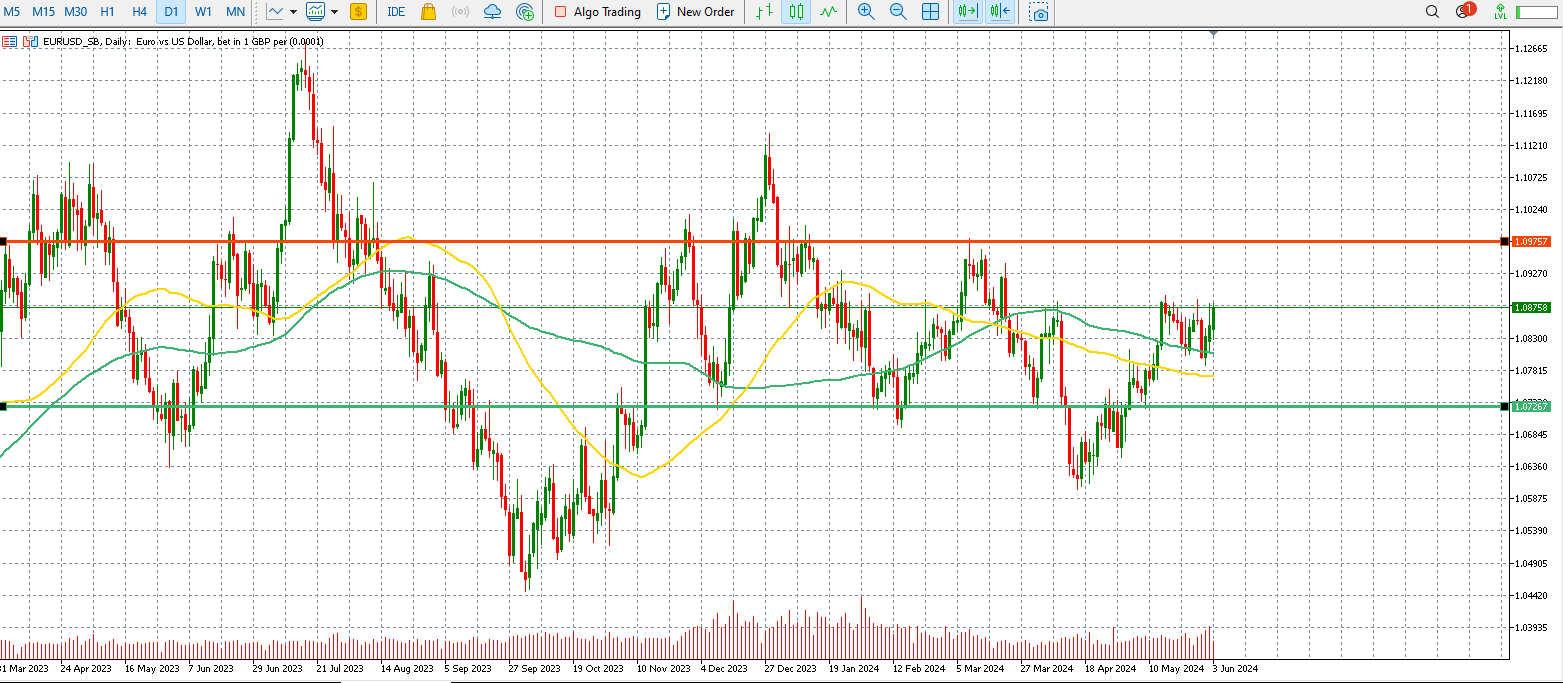Select the MN monthly timeframe
1563x683 pixels.
[235, 12]
